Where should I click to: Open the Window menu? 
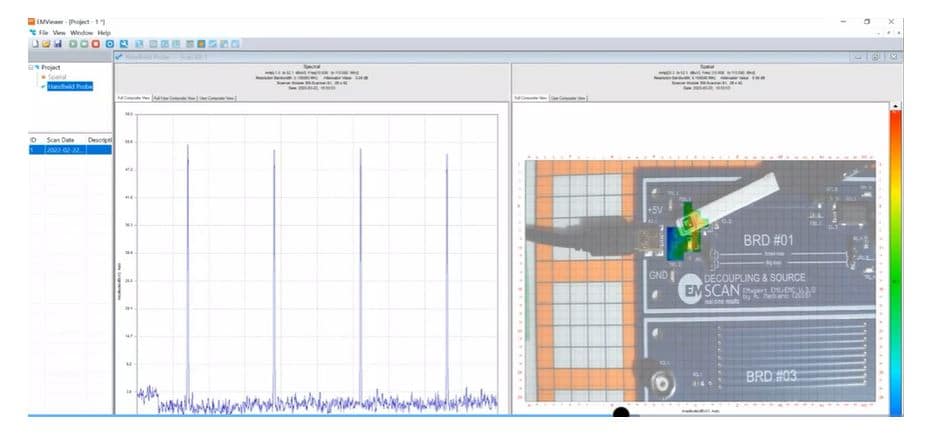[81, 32]
